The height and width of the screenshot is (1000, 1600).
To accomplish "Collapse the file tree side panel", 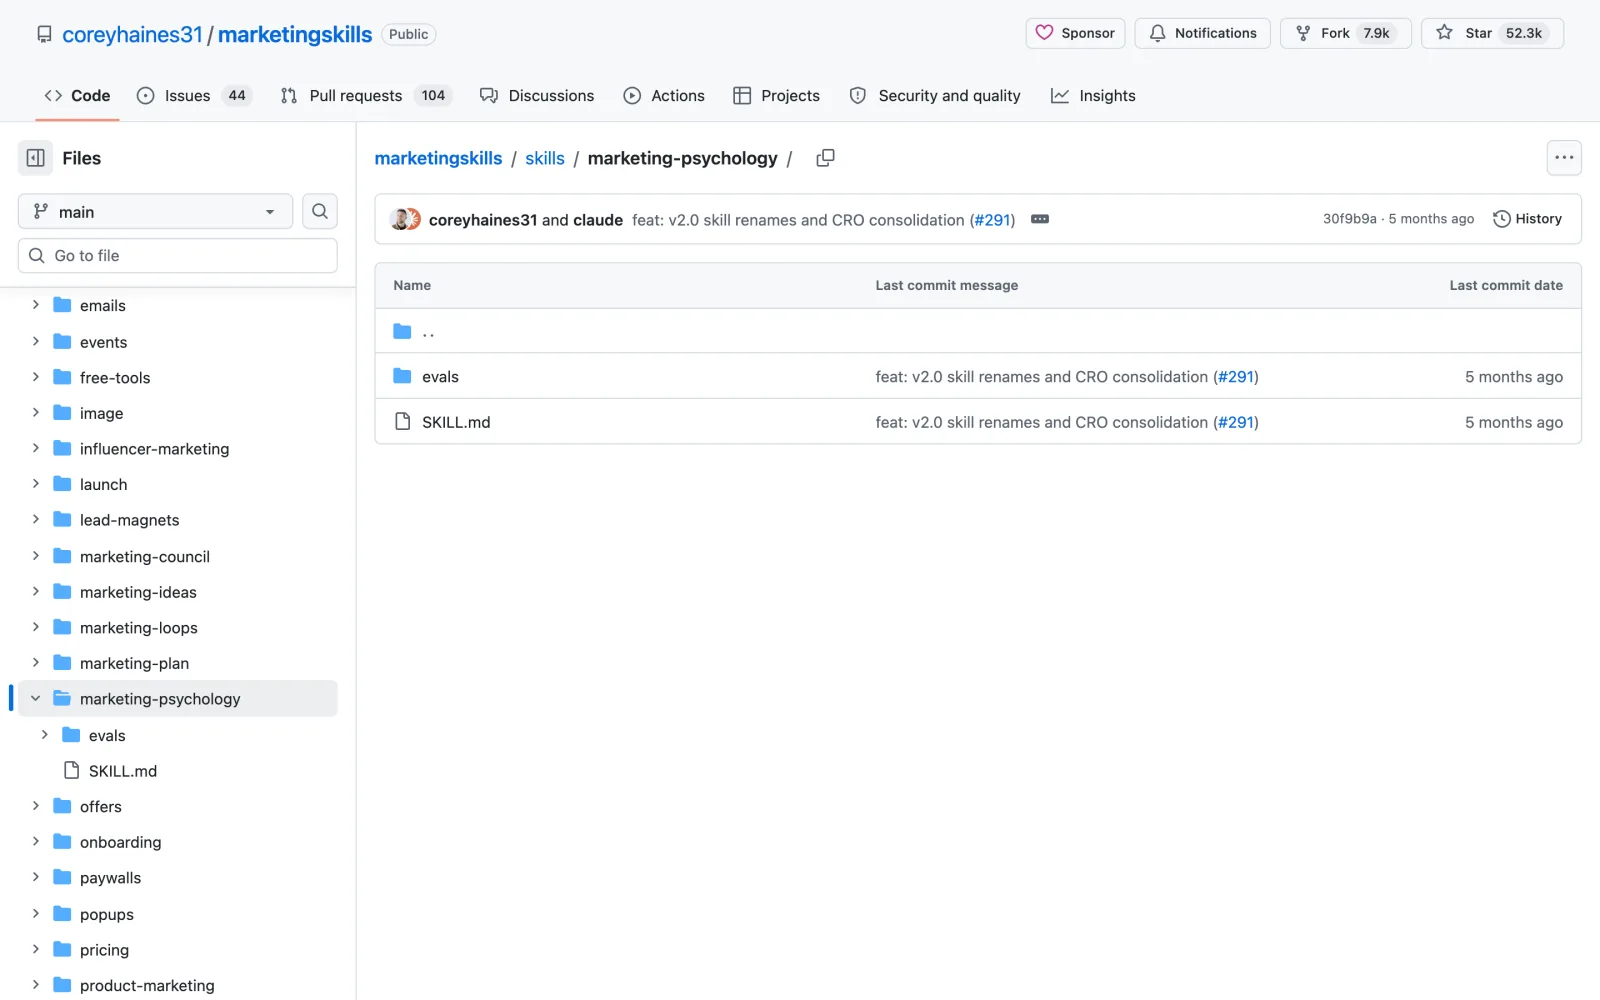I will point(35,158).
